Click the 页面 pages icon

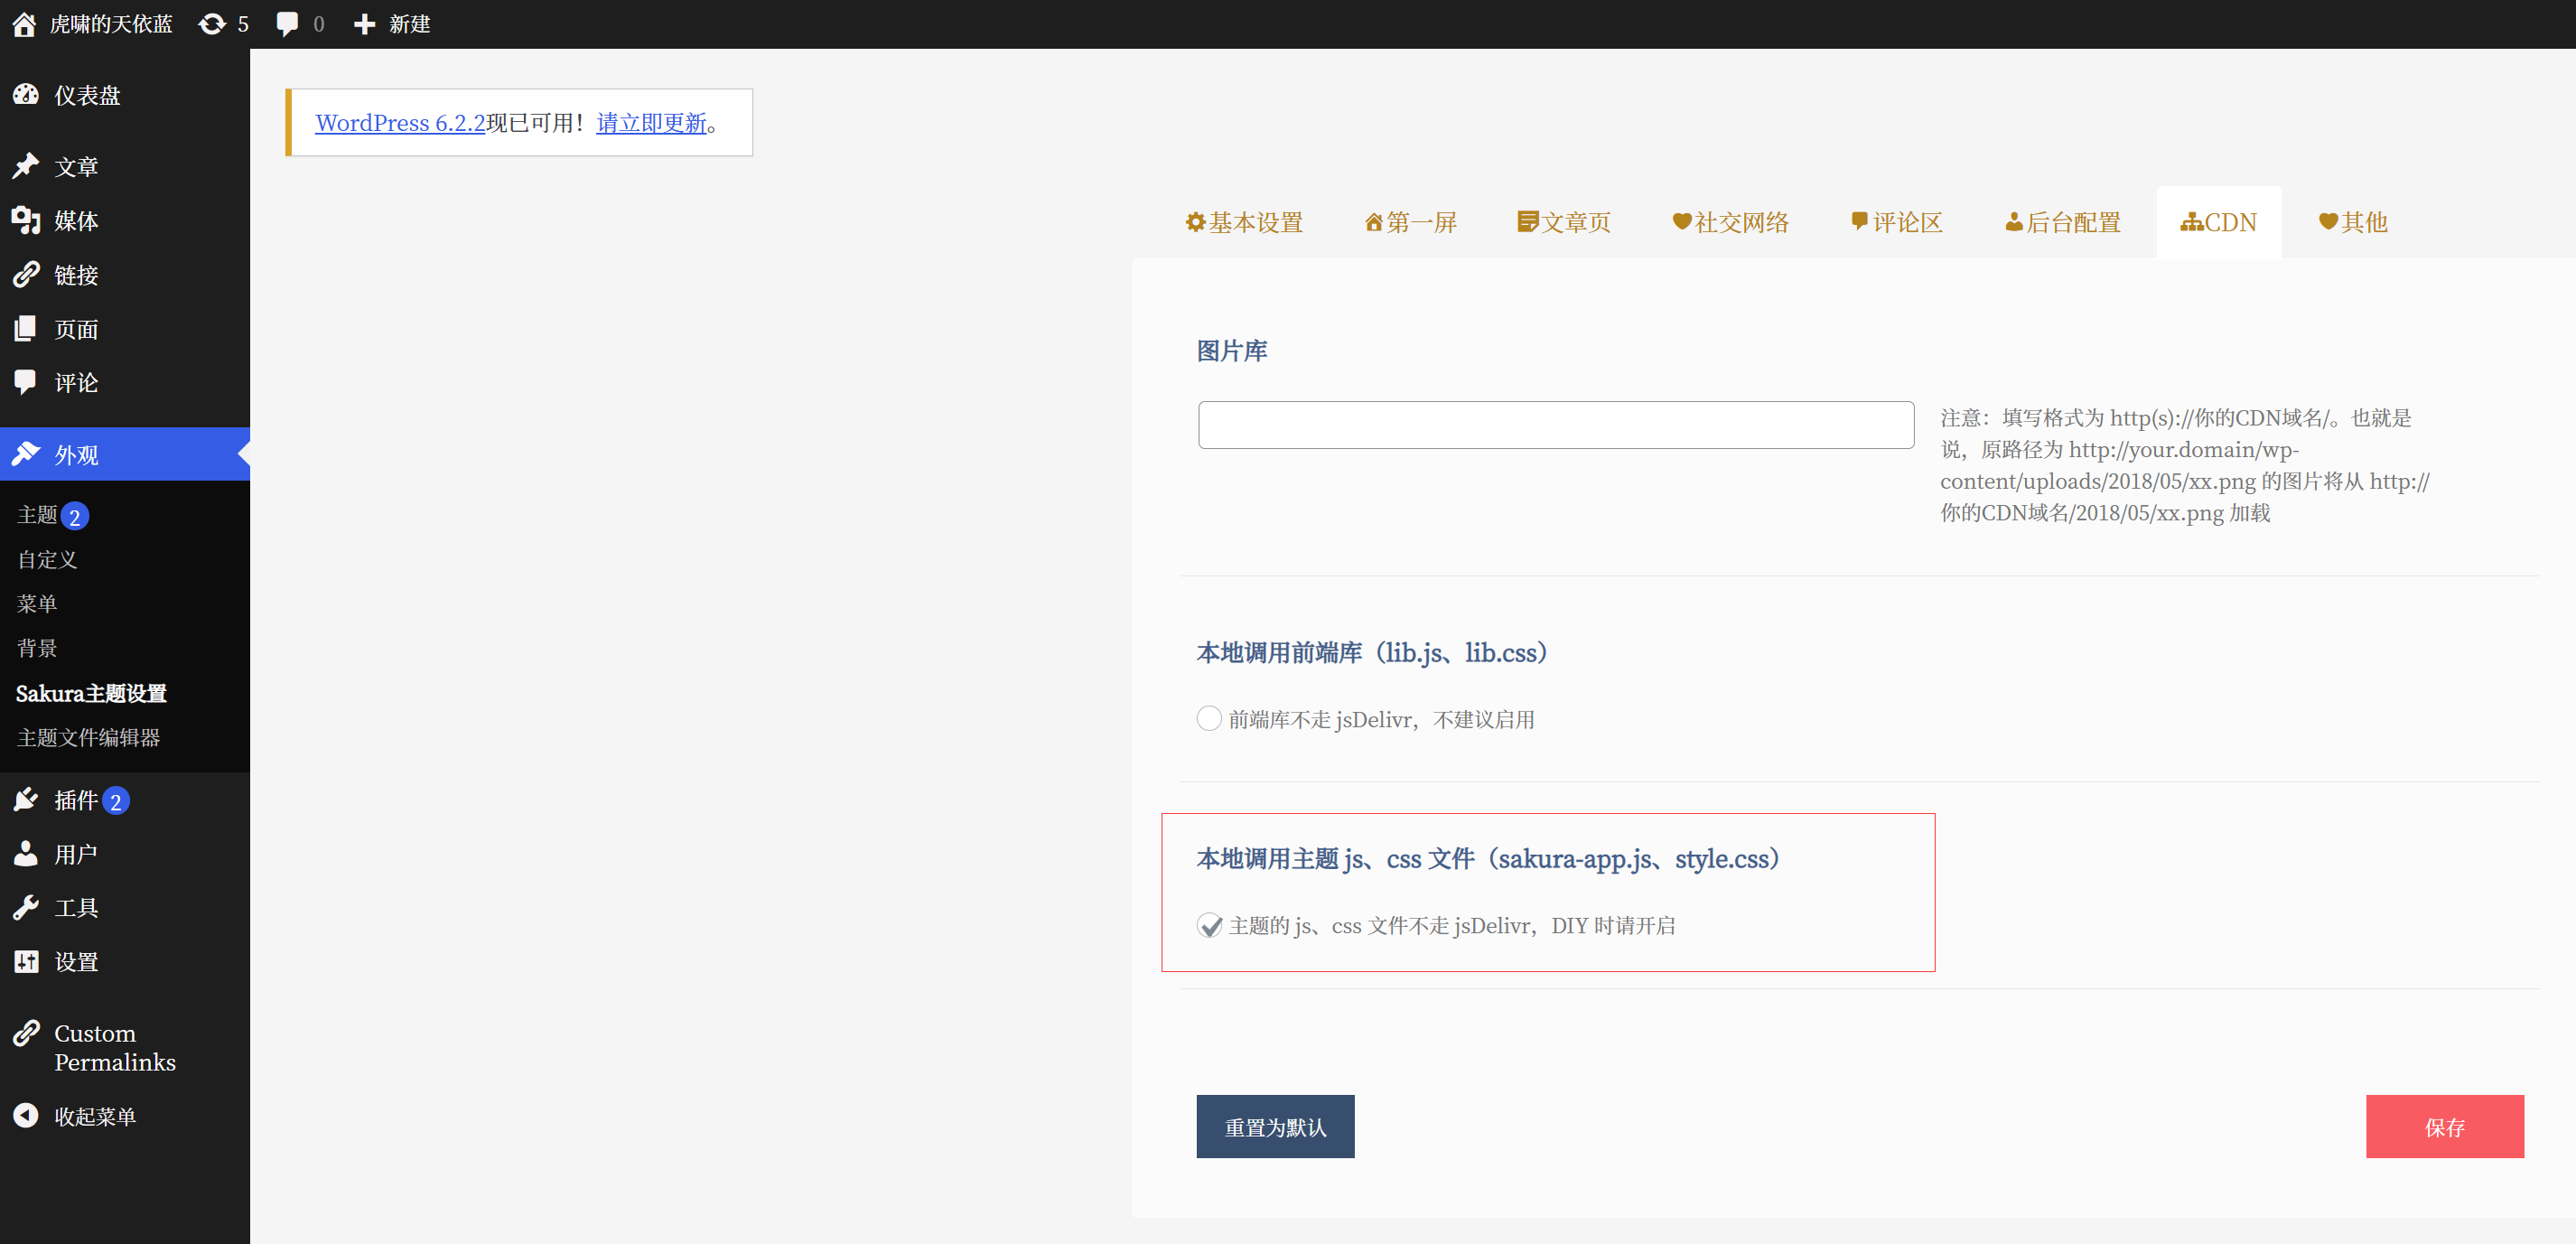tap(26, 328)
